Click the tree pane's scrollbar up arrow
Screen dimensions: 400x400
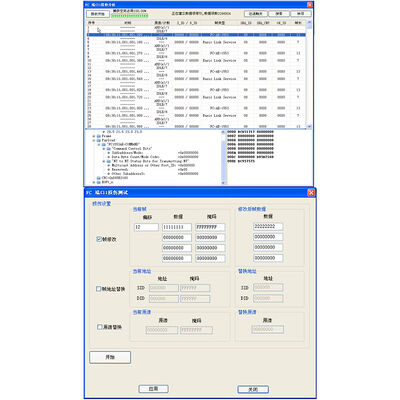tap(223, 132)
